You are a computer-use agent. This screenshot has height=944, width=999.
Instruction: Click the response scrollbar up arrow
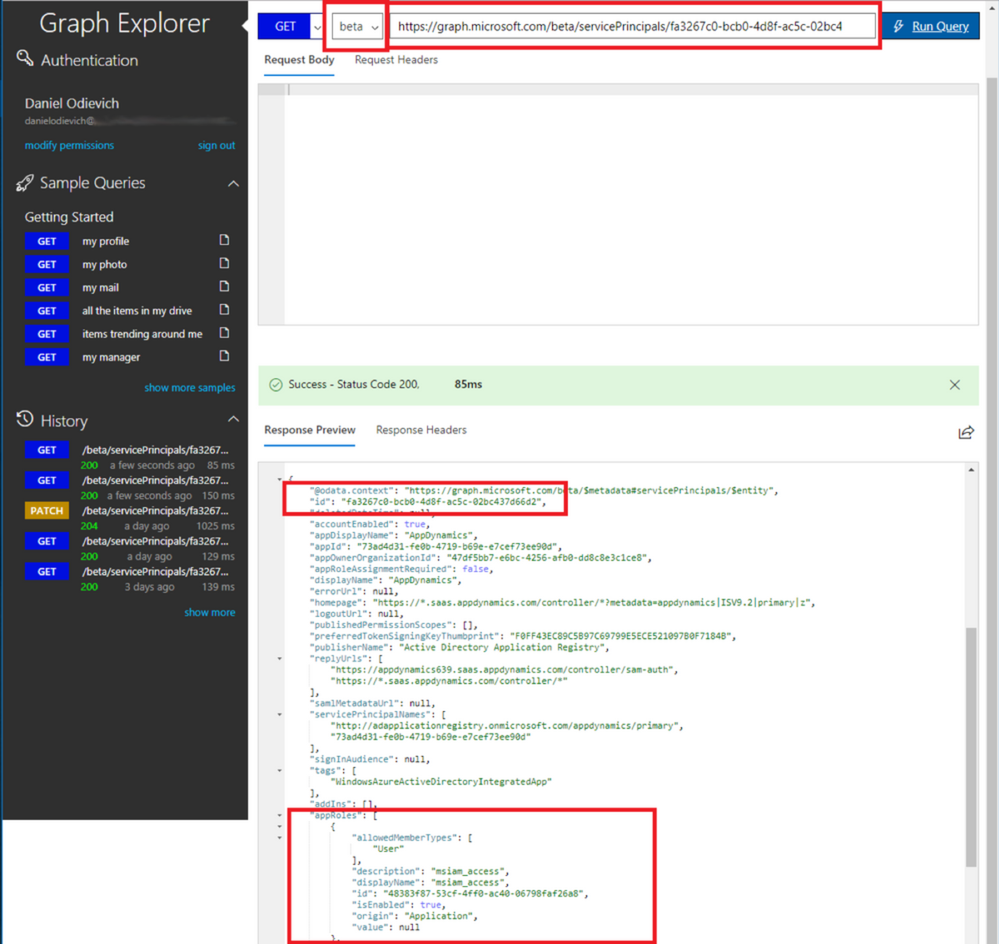click(x=971, y=470)
